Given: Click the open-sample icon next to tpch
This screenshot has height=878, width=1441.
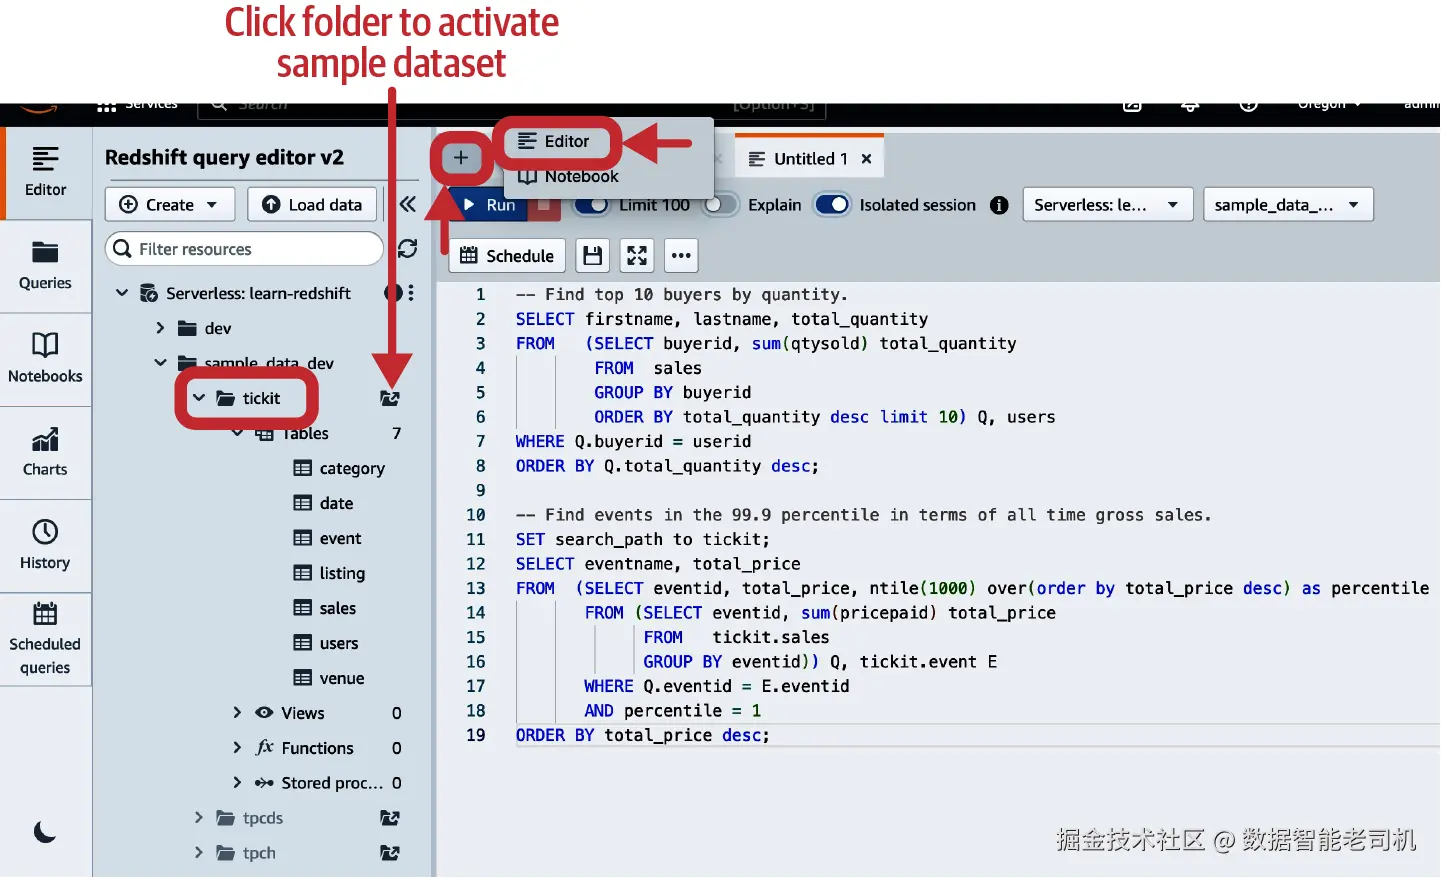Looking at the screenshot, I should pos(390,853).
